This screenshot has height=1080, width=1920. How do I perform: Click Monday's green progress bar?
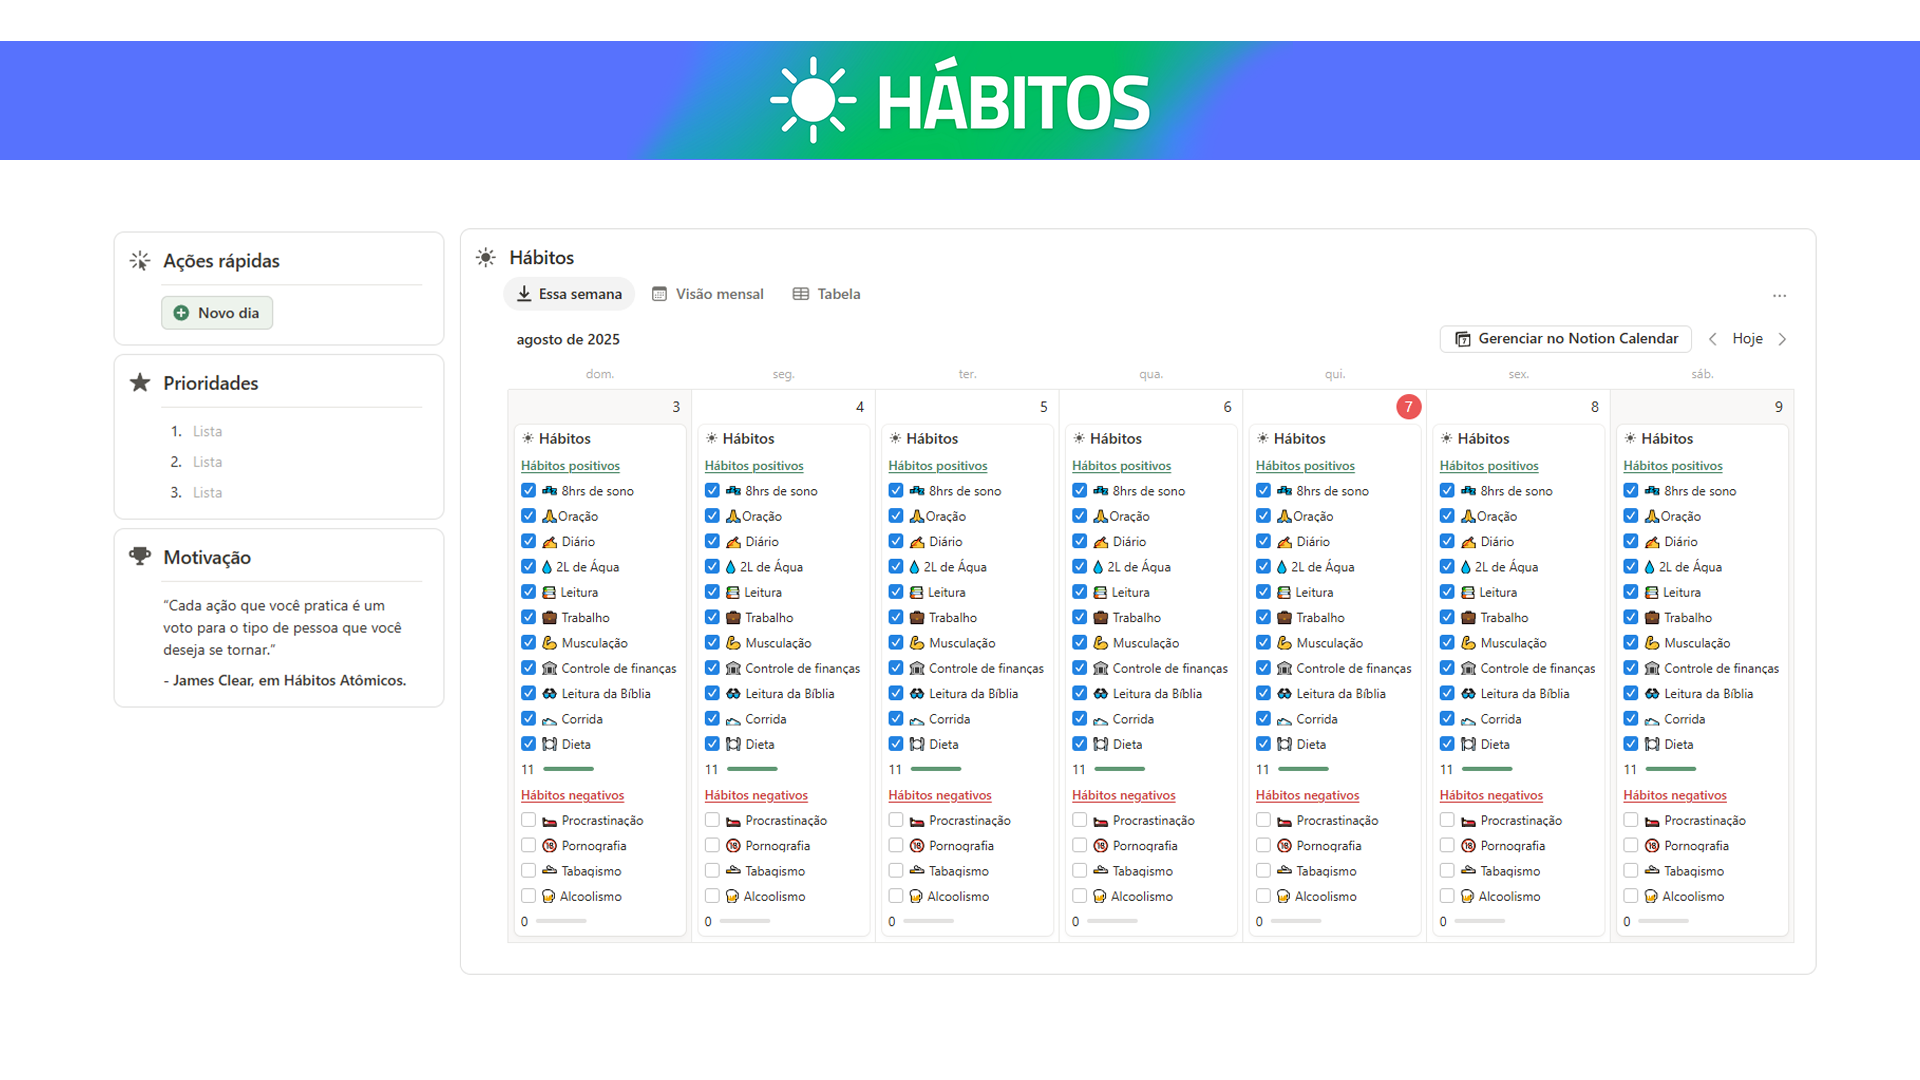(752, 769)
